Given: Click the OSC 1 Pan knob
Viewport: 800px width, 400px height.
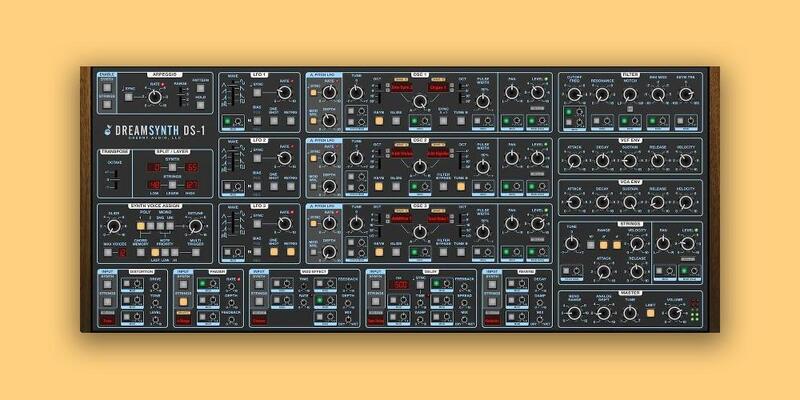Looking at the screenshot, I should pyautogui.click(x=512, y=92).
